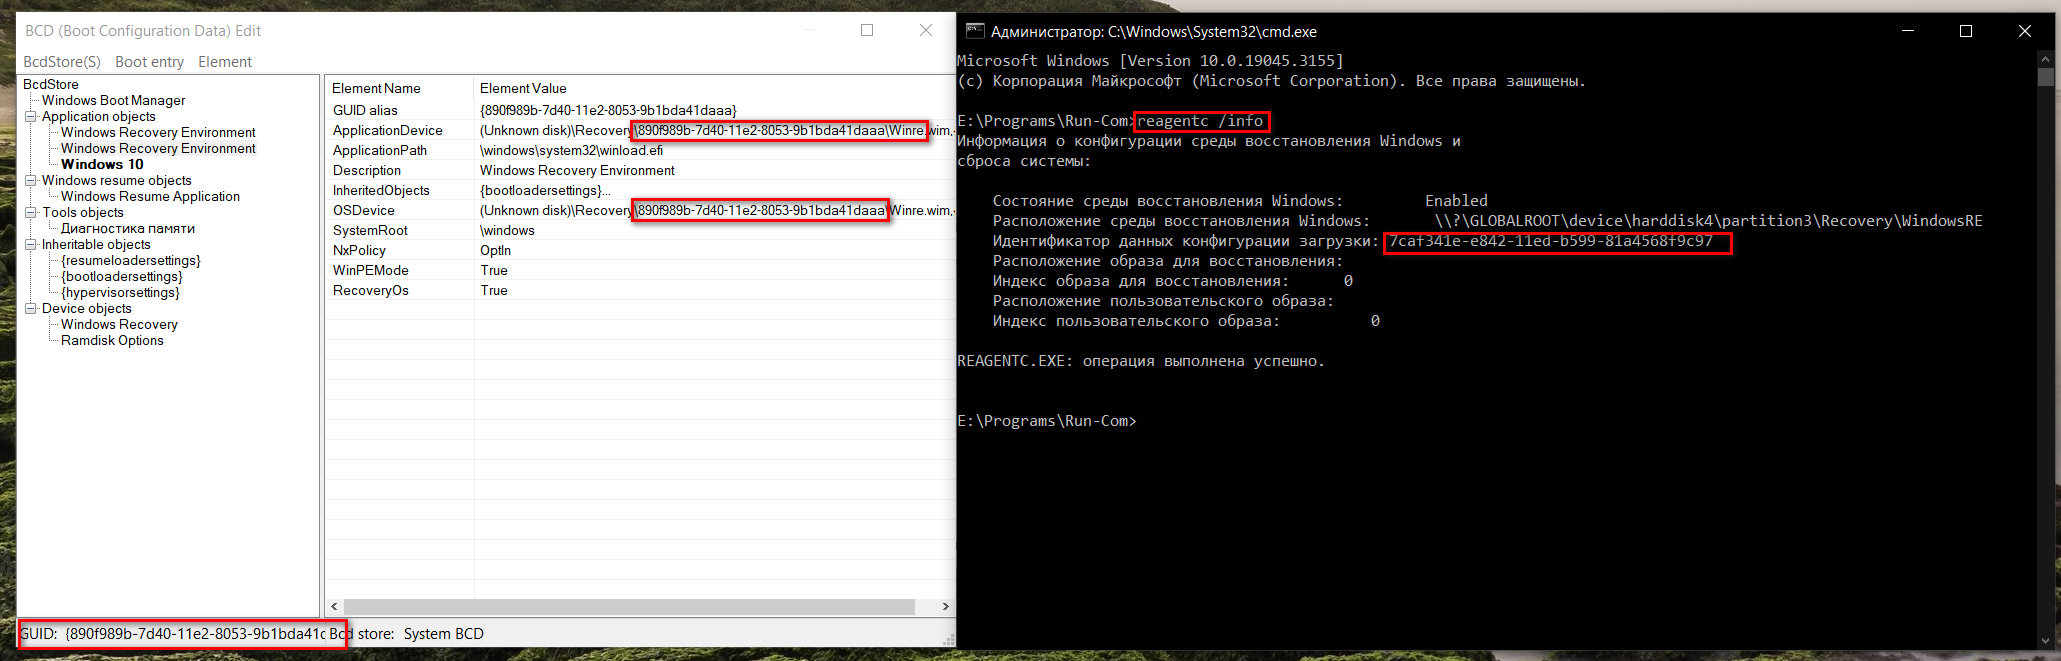Screen dimensions: 2061x661
Task: Select Windows 10 tree entry
Action: coord(102,164)
